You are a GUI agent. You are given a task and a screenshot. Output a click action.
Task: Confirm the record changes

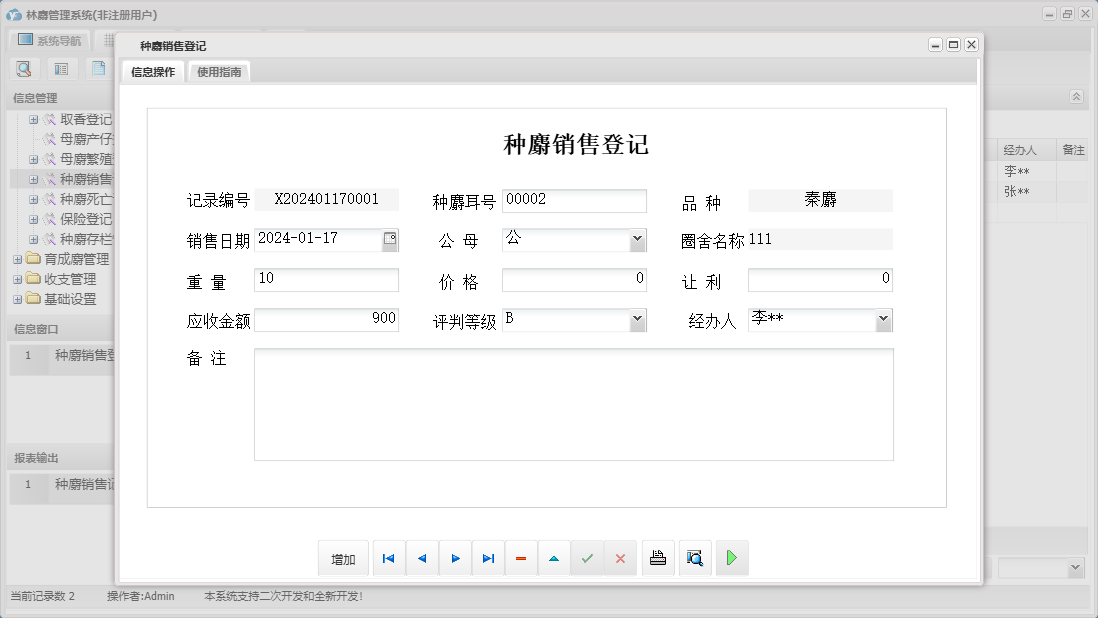(588, 558)
